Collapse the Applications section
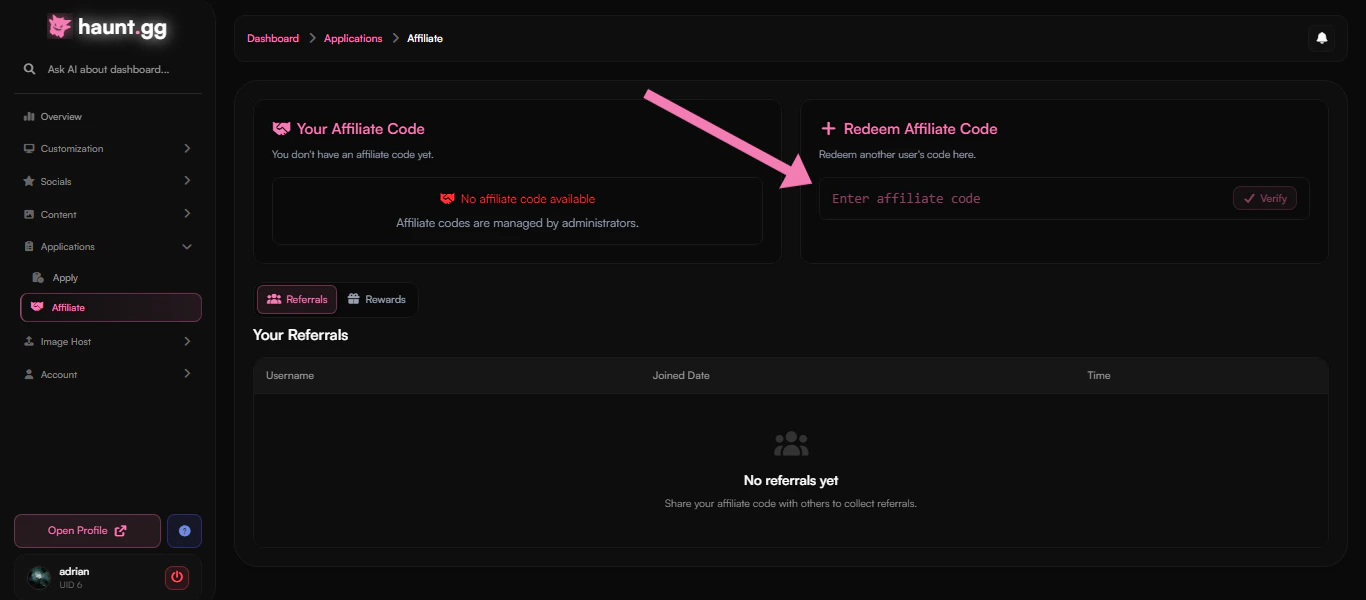1366x600 pixels. point(187,246)
